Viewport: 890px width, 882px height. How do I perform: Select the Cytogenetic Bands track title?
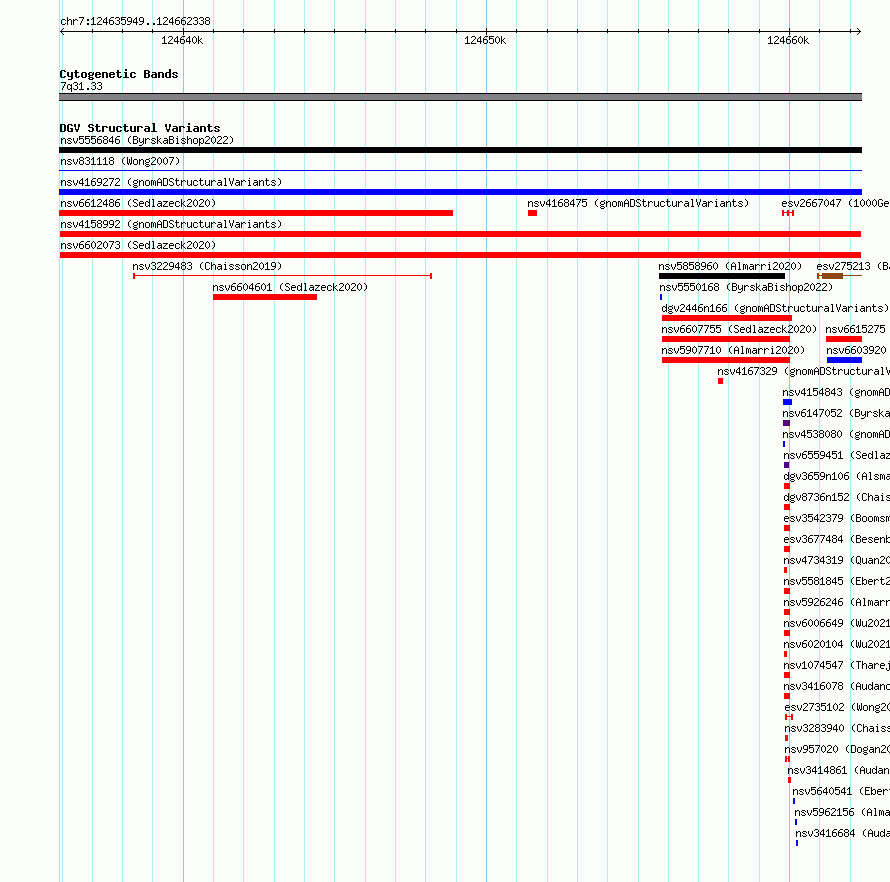pos(119,74)
